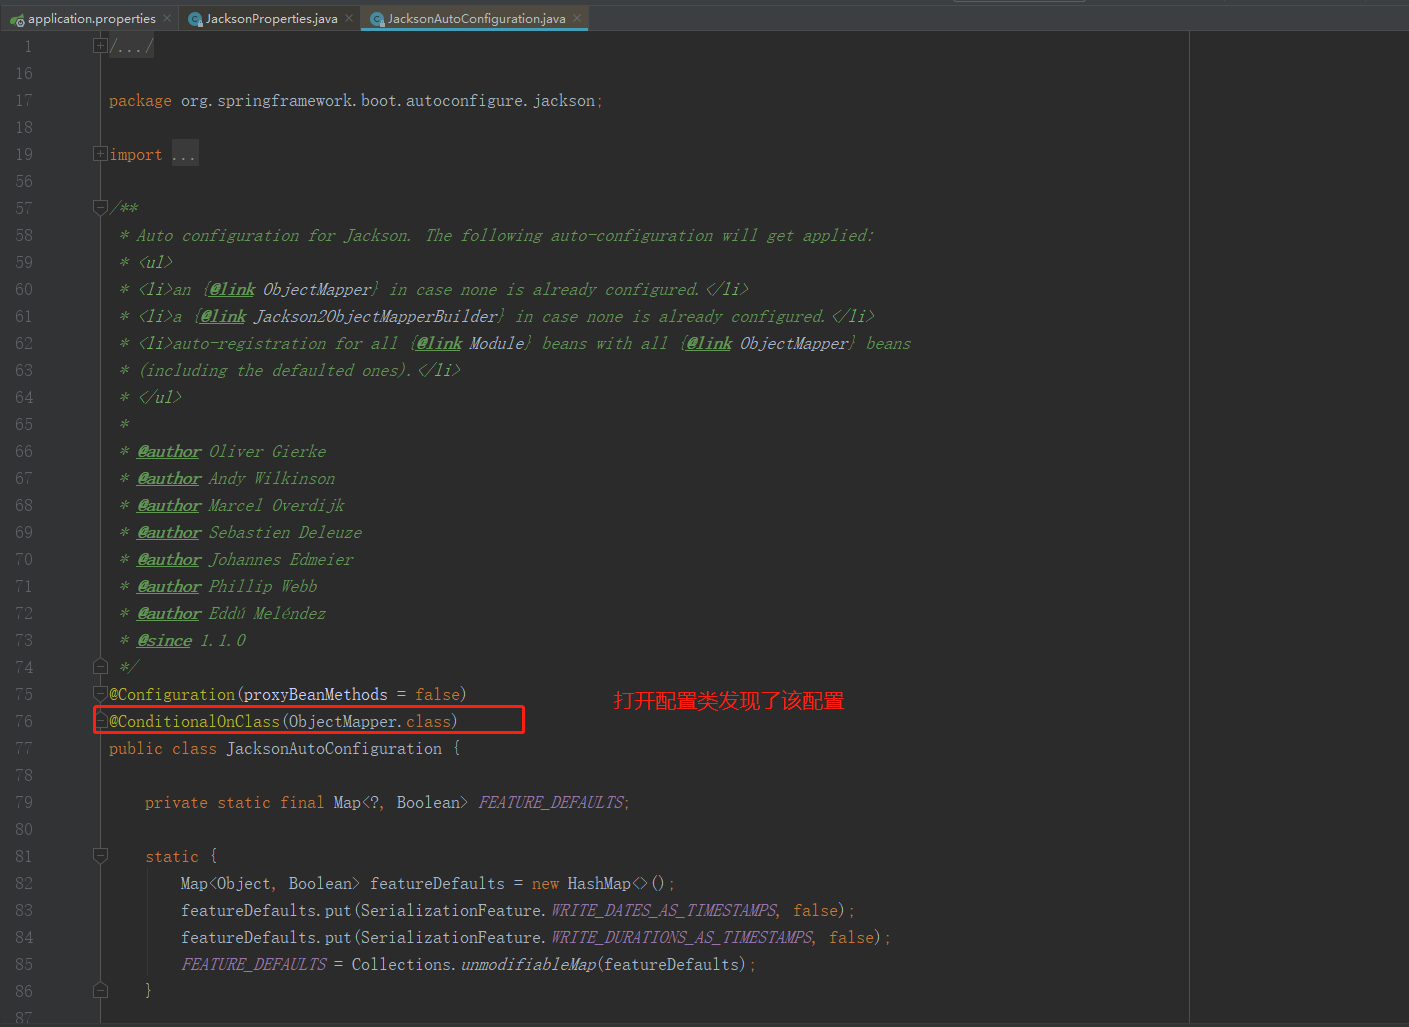Switch to the application.properties tab
The width and height of the screenshot is (1409, 1027).
[91, 18]
